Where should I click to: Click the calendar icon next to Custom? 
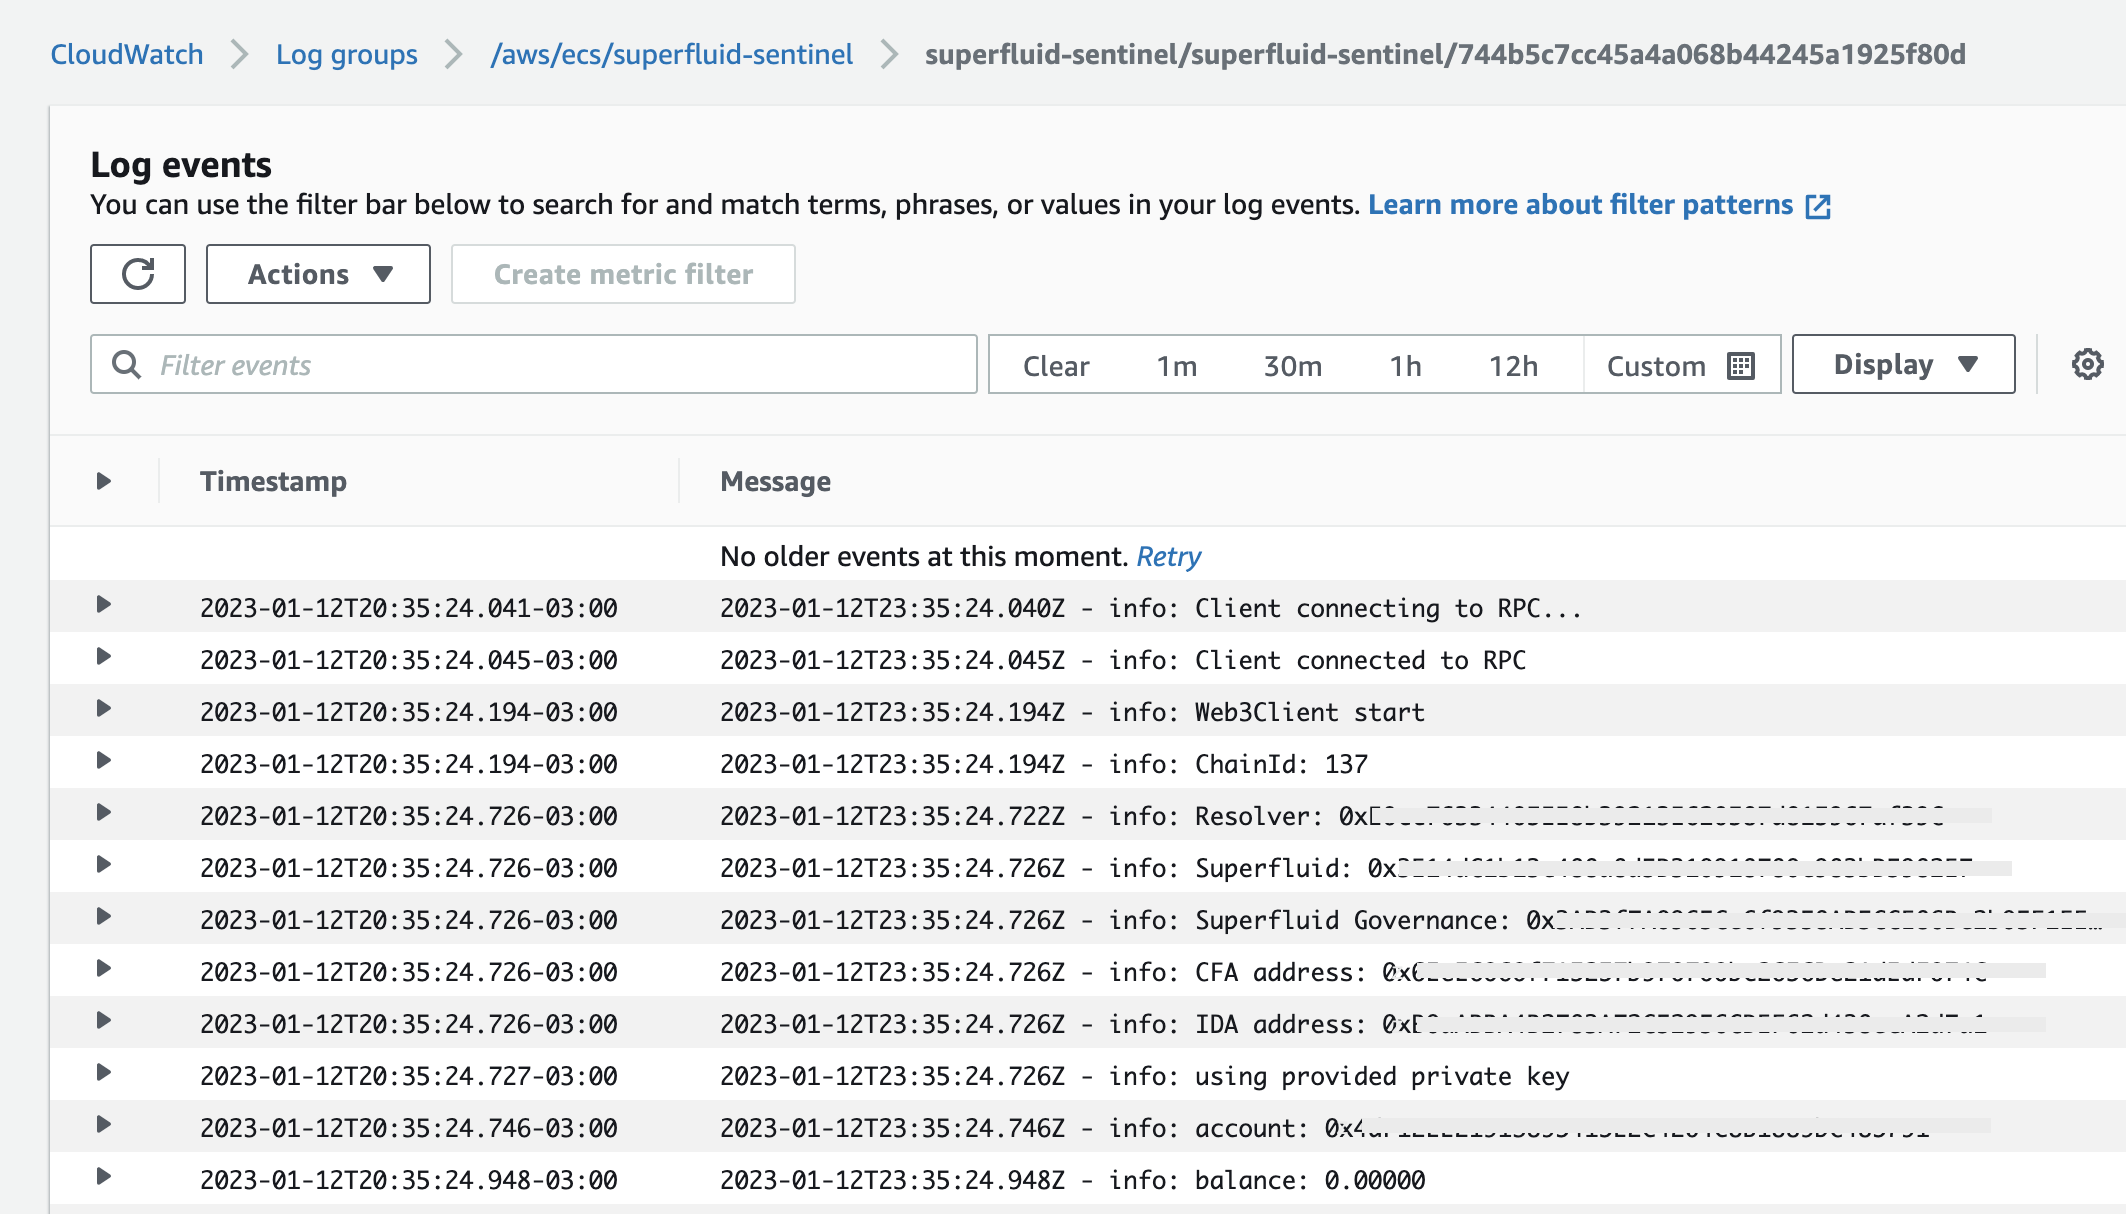(x=1741, y=366)
